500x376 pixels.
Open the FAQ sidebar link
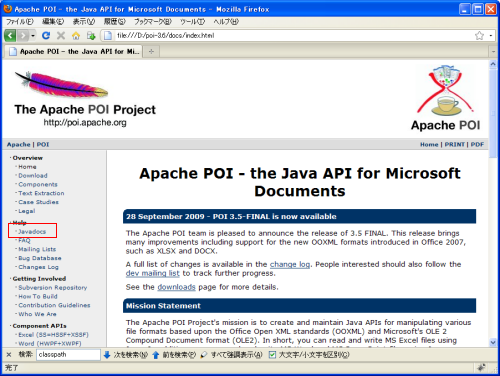24,240
